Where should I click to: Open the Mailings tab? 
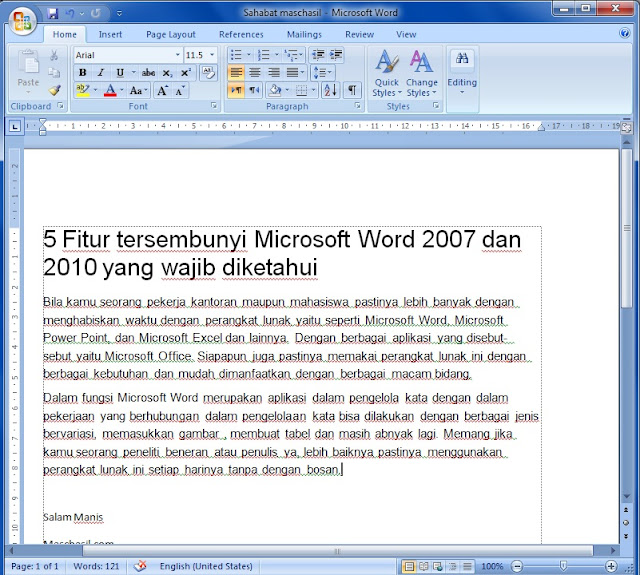(304, 34)
